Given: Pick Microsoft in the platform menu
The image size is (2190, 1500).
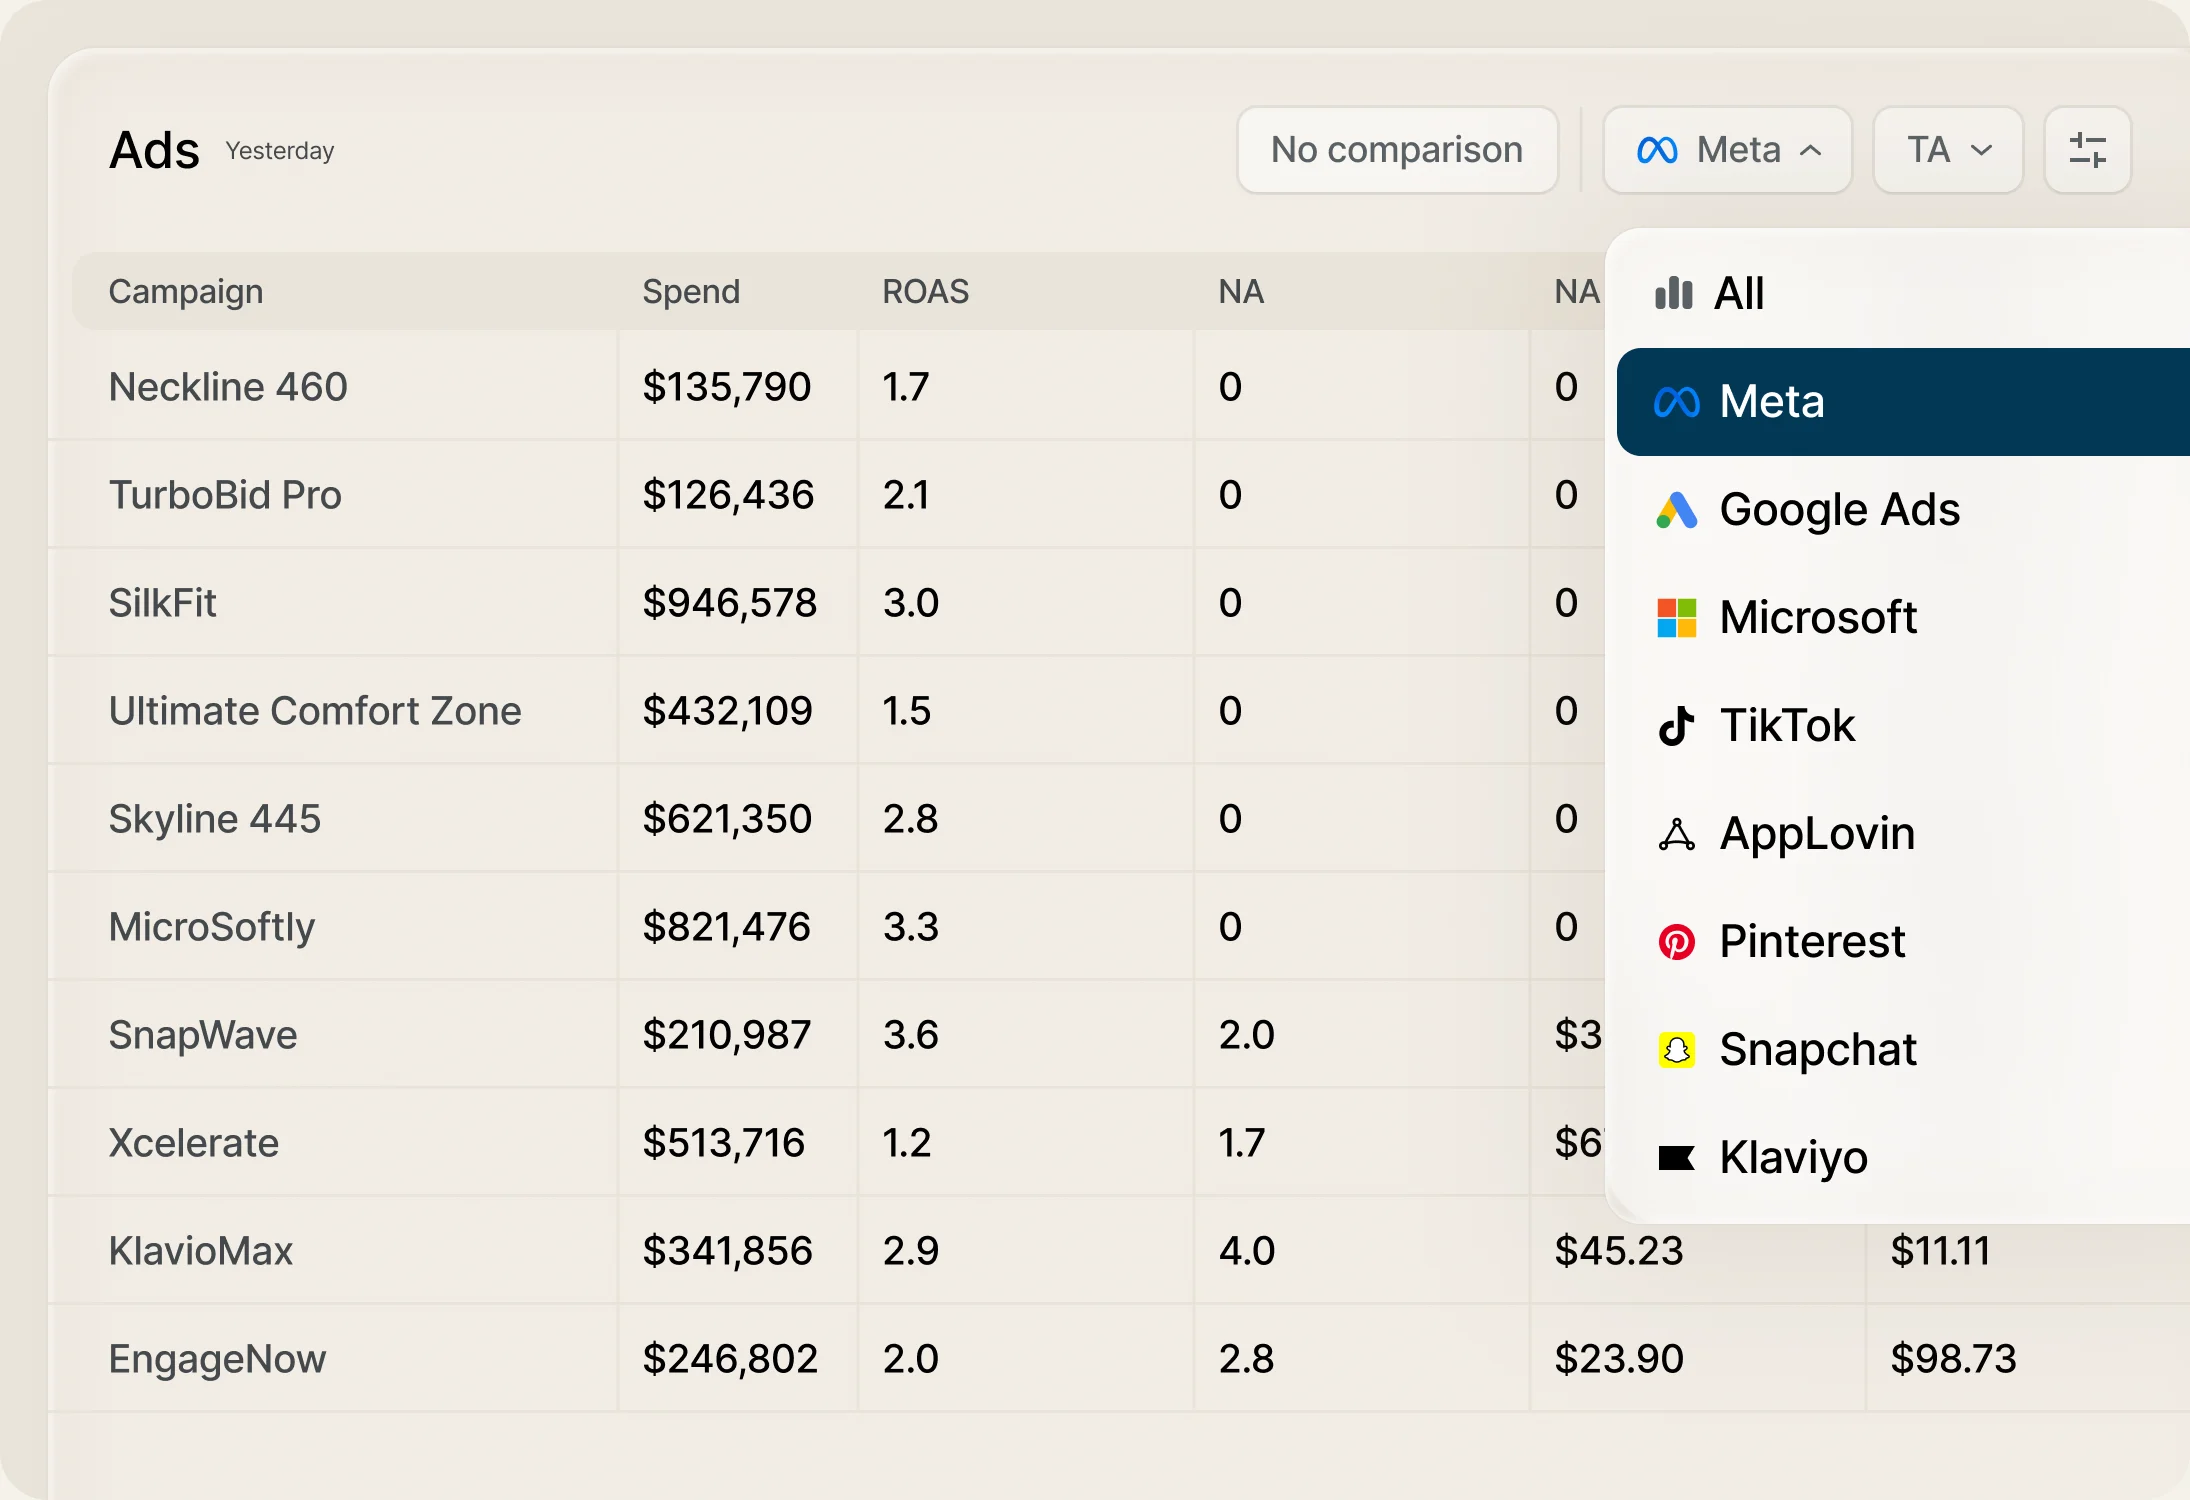Looking at the screenshot, I should click(1903, 618).
